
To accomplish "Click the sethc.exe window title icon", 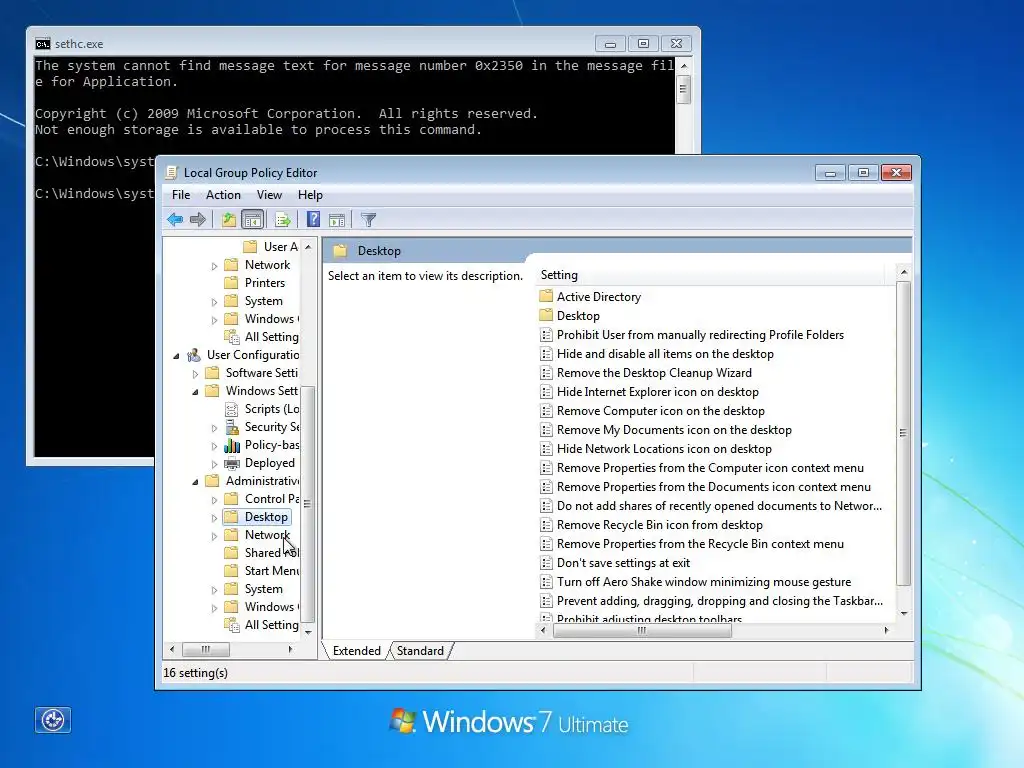I will pos(42,44).
